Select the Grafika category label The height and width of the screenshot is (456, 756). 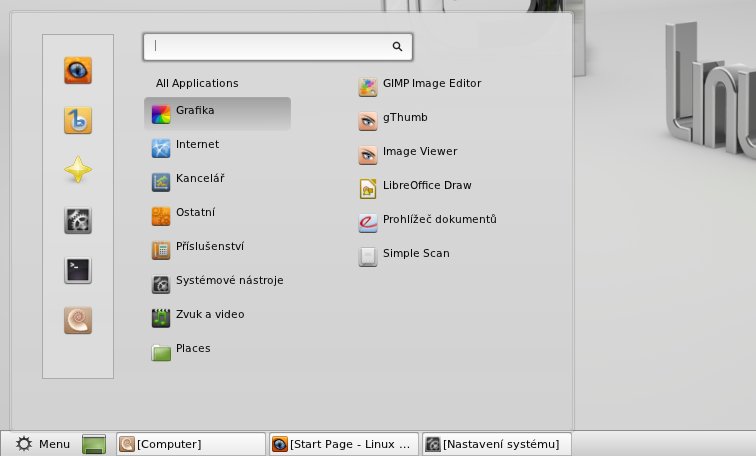195,110
